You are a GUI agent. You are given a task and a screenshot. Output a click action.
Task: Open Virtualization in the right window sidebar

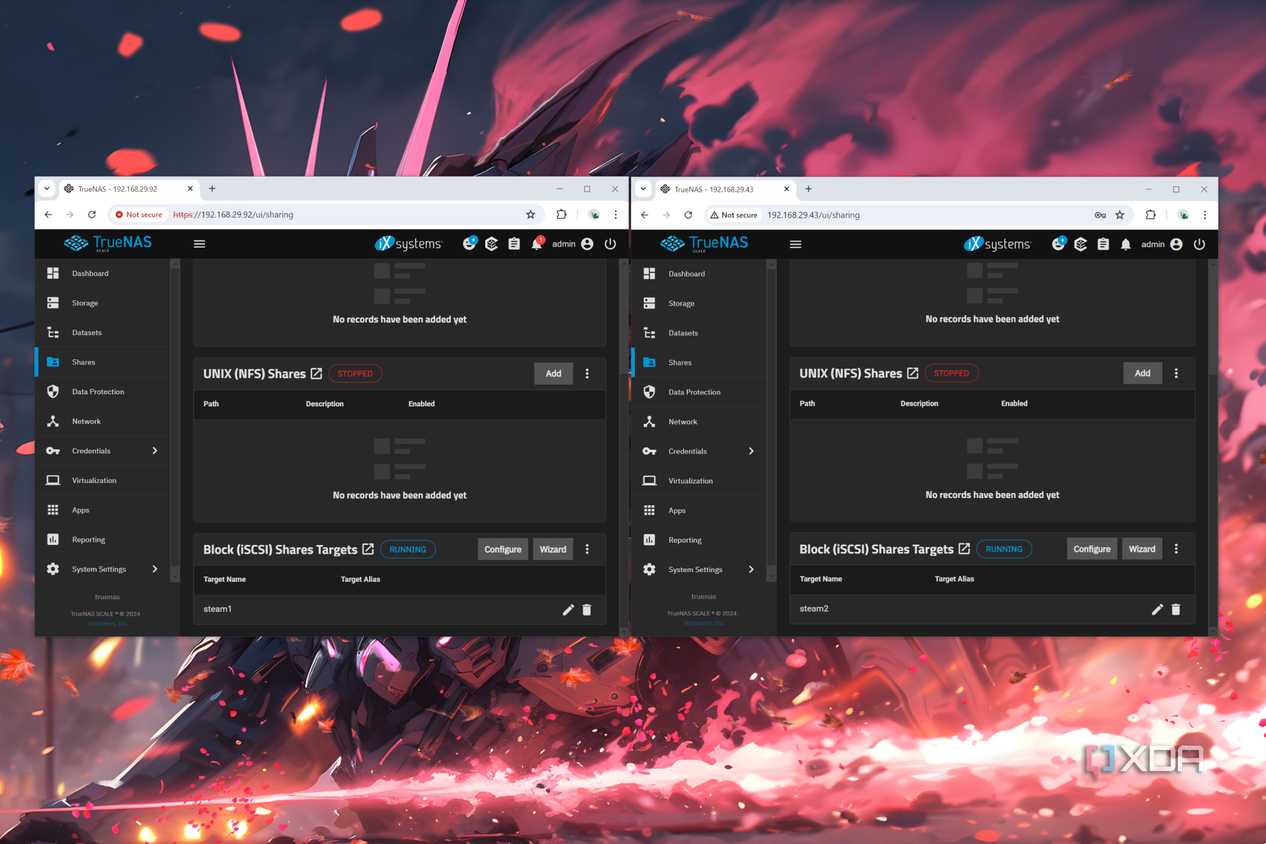click(x=690, y=481)
